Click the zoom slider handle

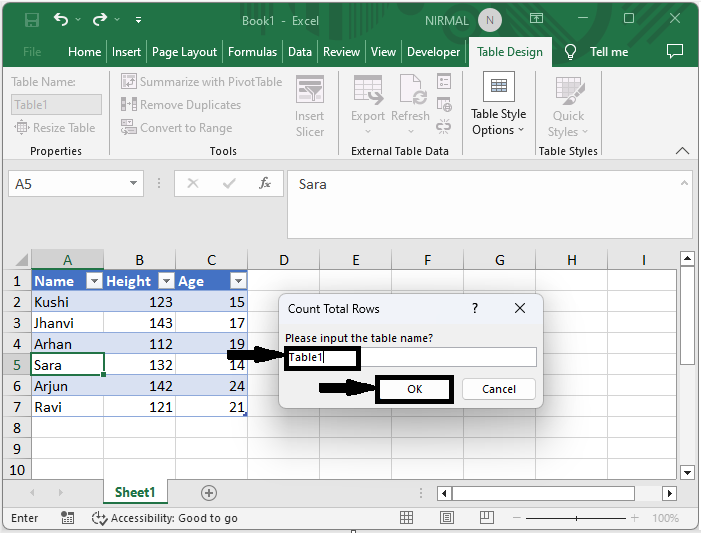pyautogui.click(x=576, y=518)
